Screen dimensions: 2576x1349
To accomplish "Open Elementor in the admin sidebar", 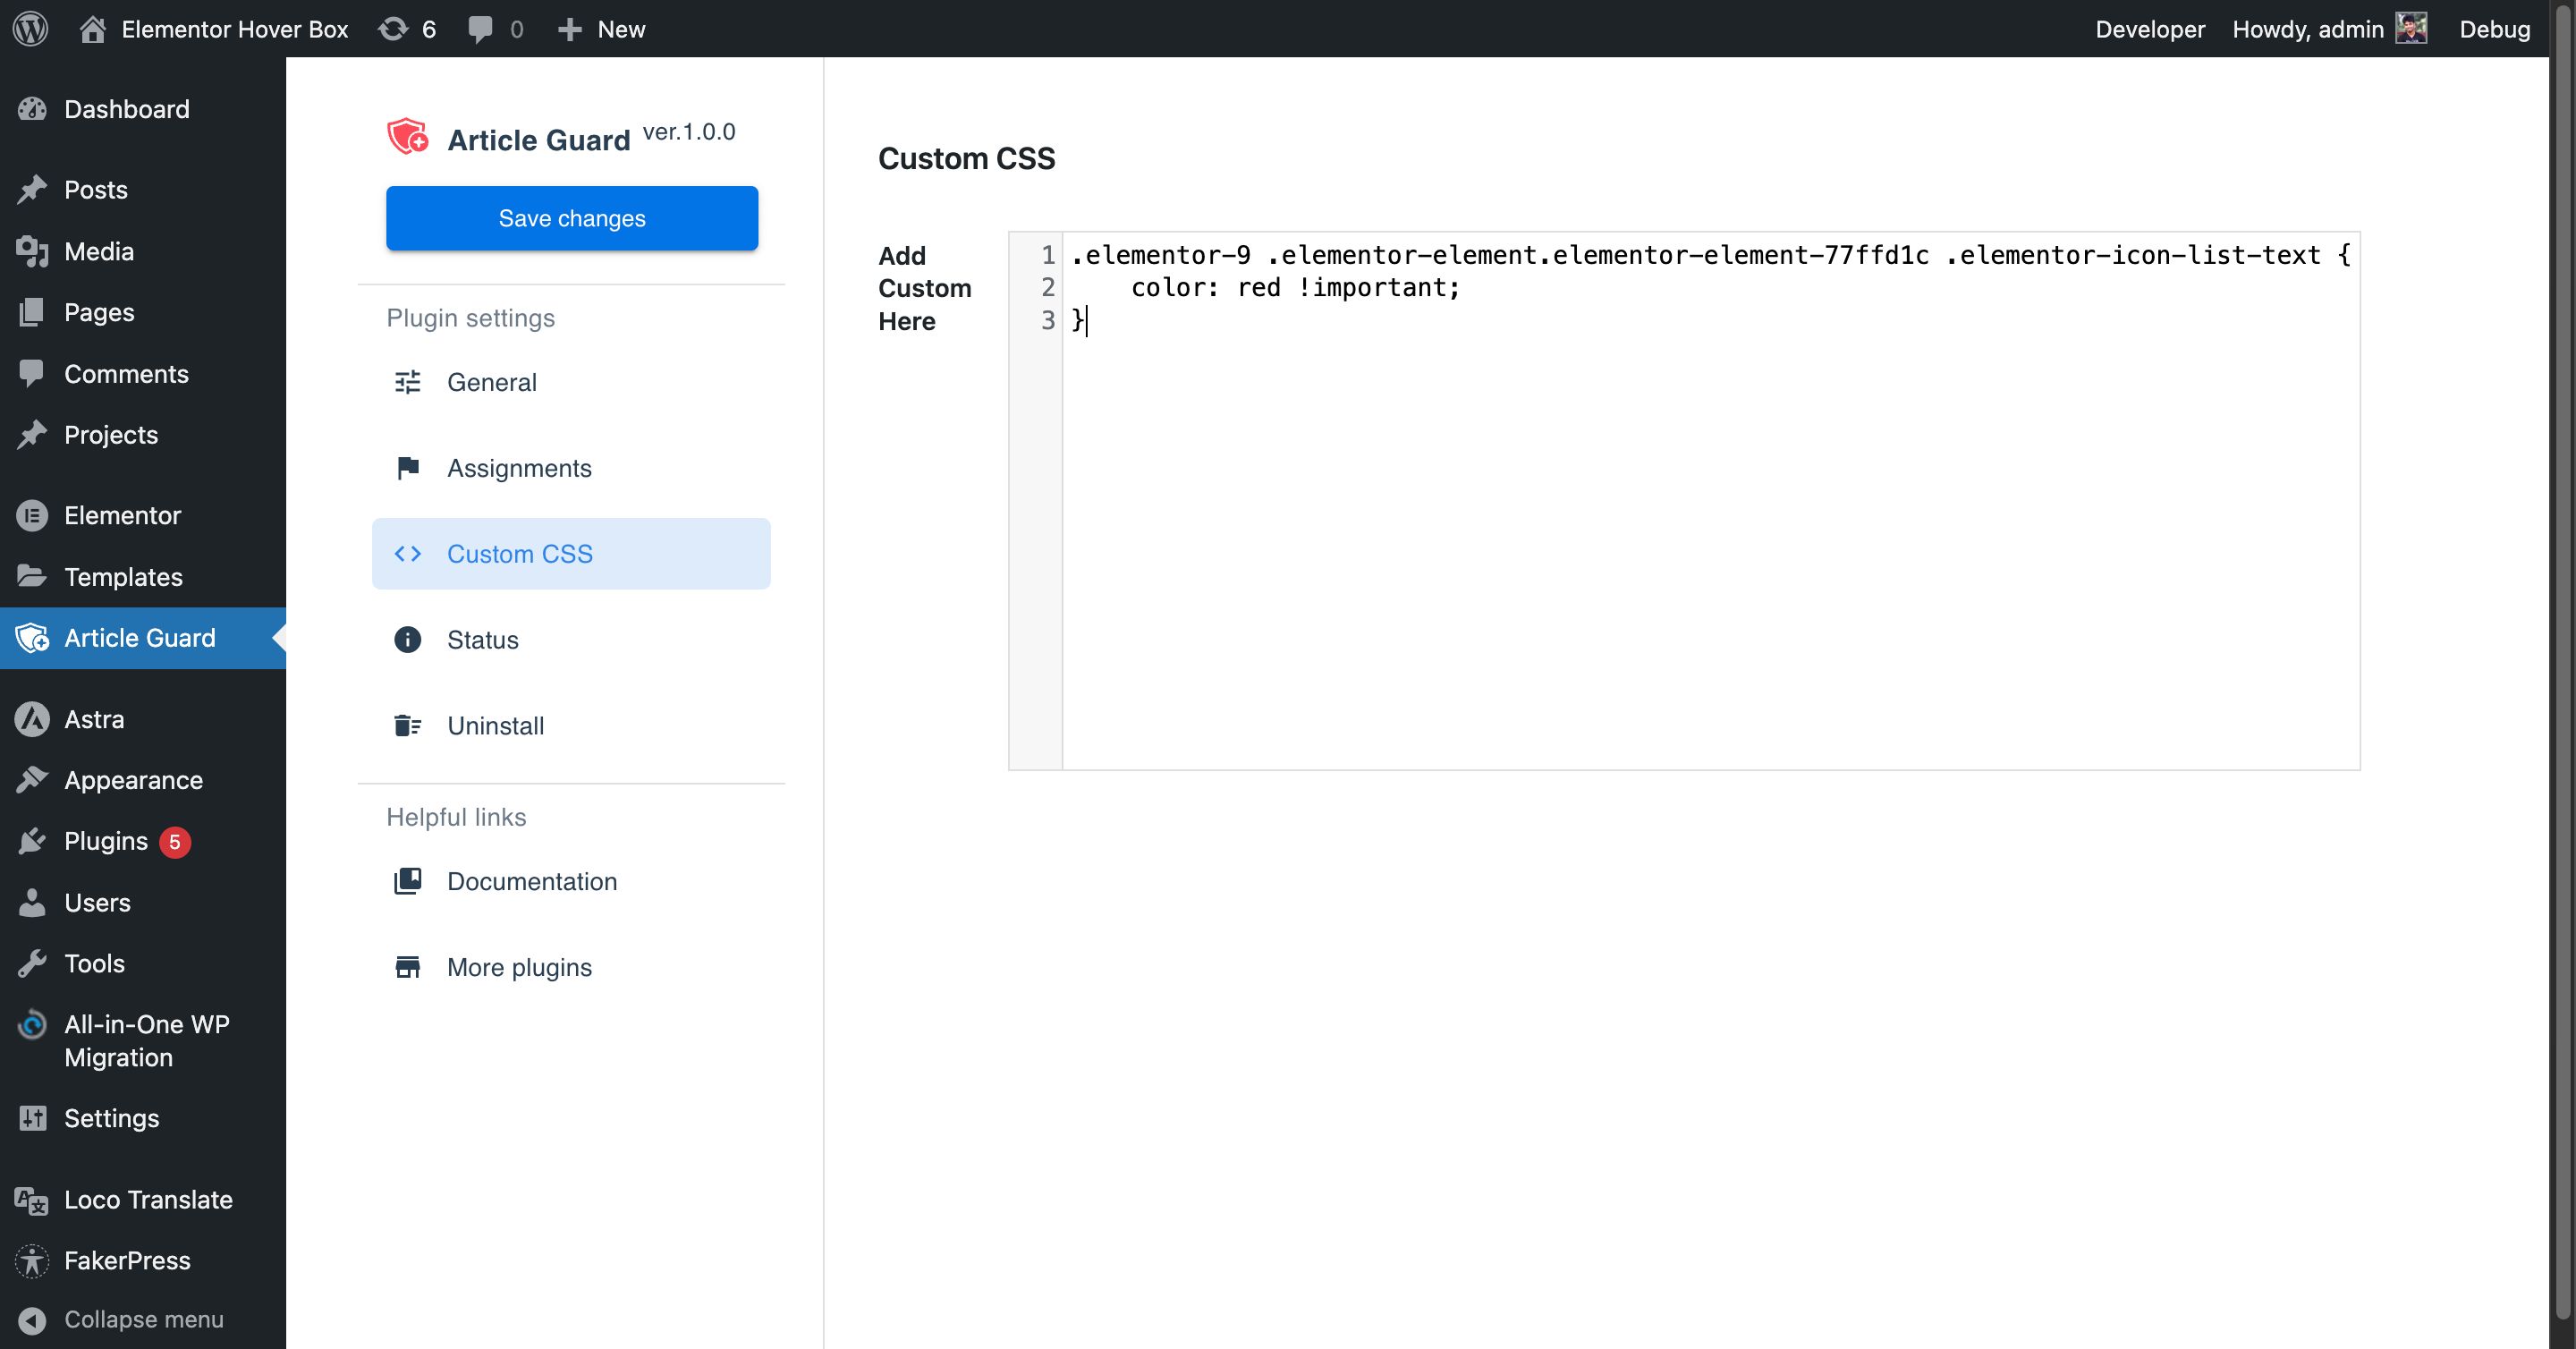I will (122, 515).
